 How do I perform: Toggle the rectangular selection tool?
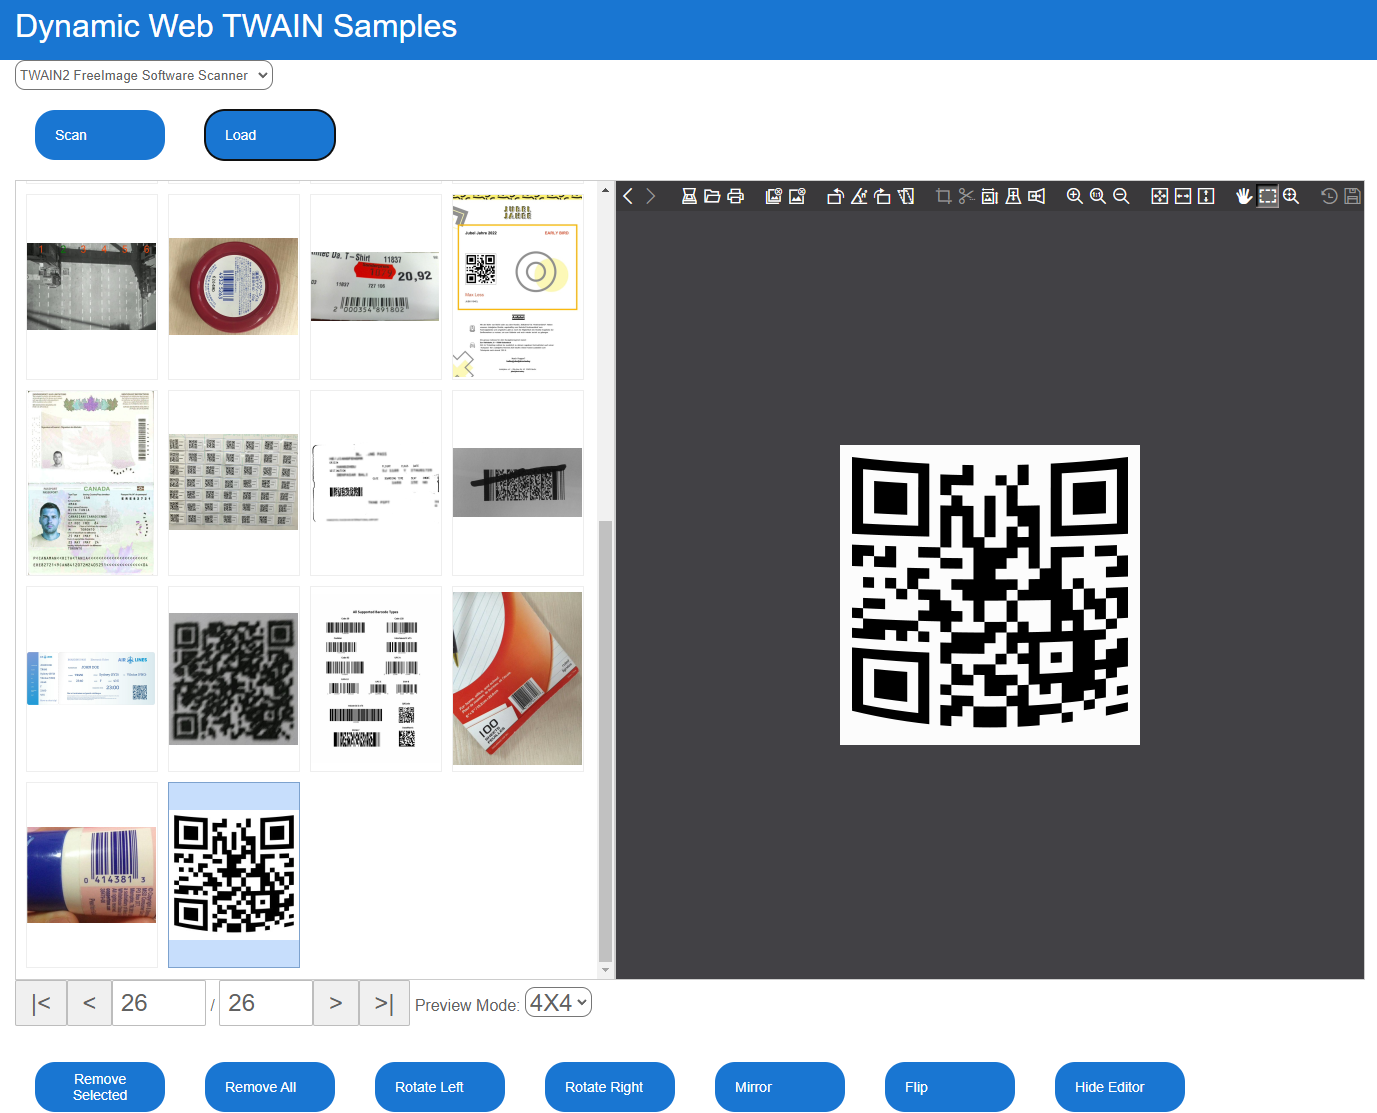coord(1268,196)
